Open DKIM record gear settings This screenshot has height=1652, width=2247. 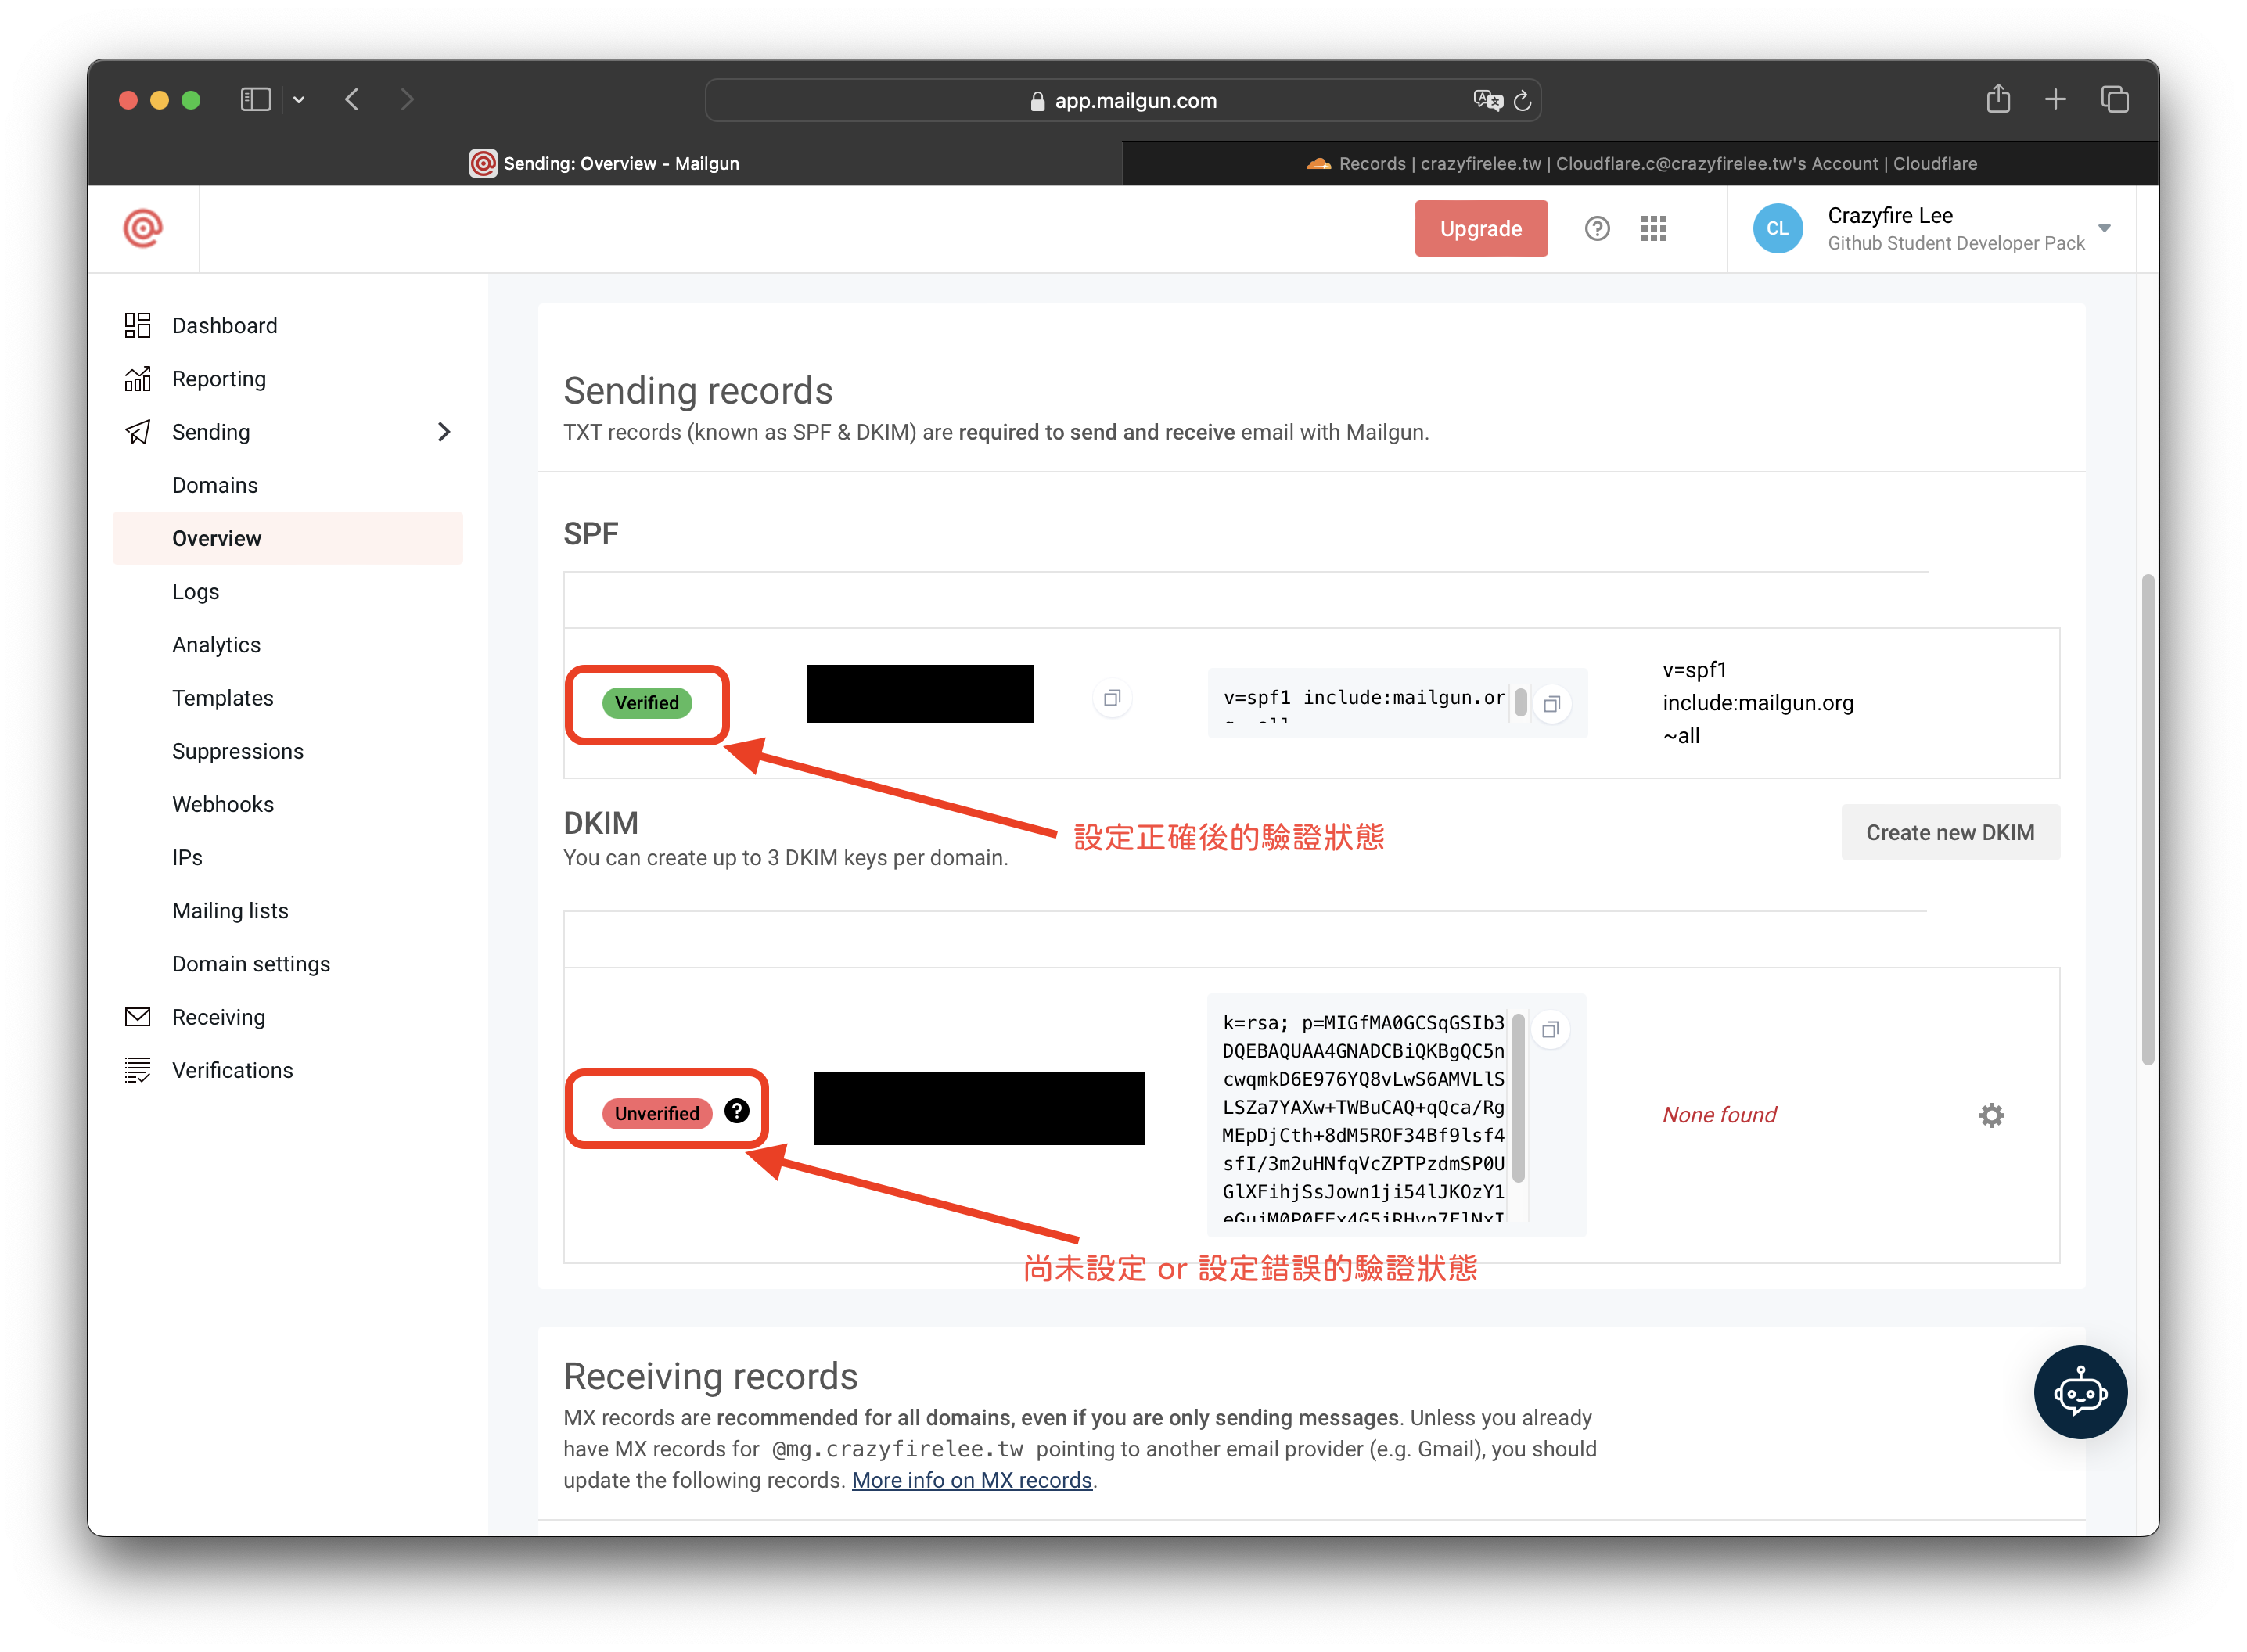(1991, 1115)
